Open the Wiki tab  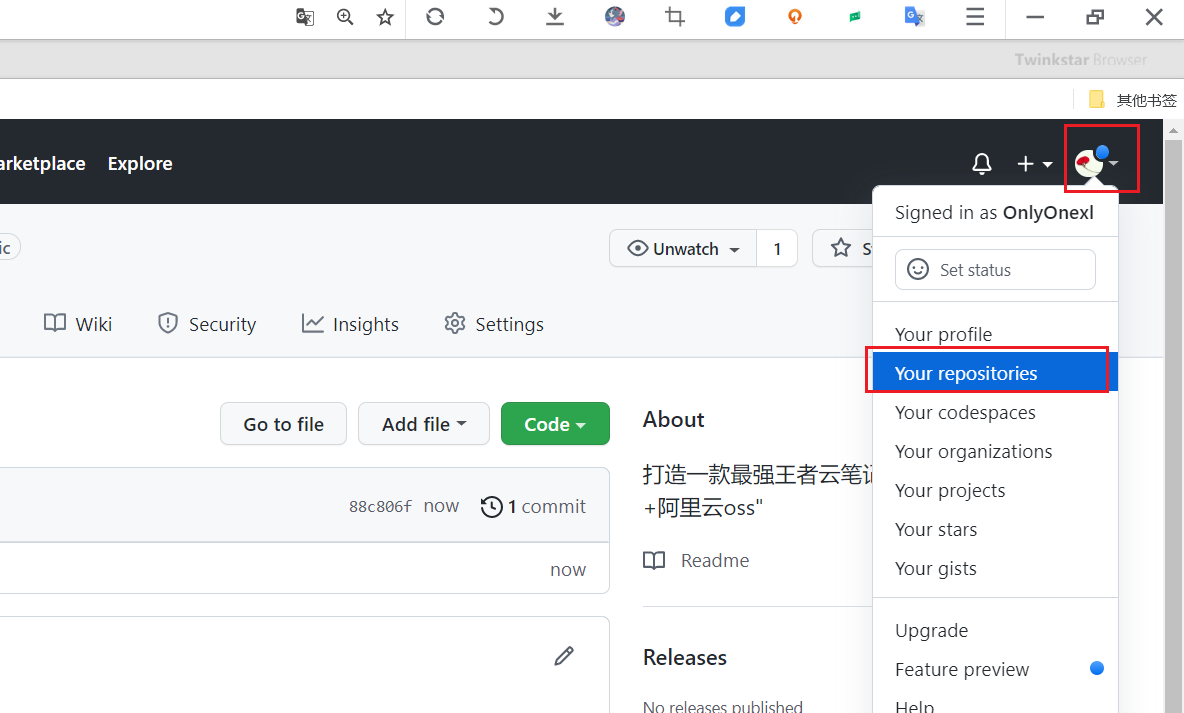pos(78,324)
